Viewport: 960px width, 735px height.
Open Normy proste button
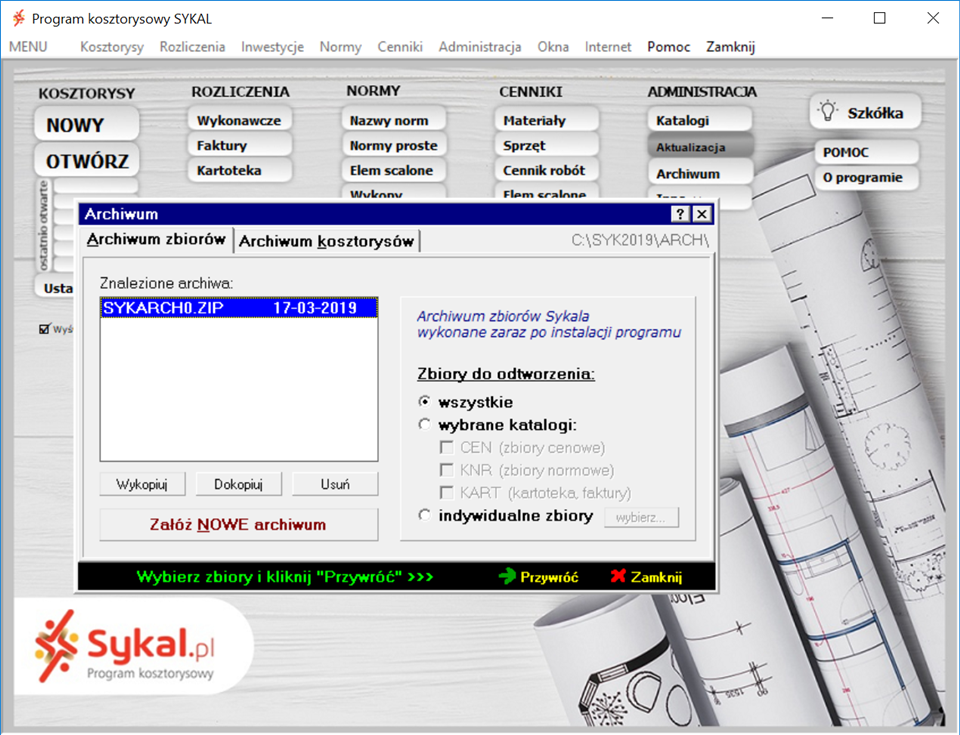(x=393, y=145)
